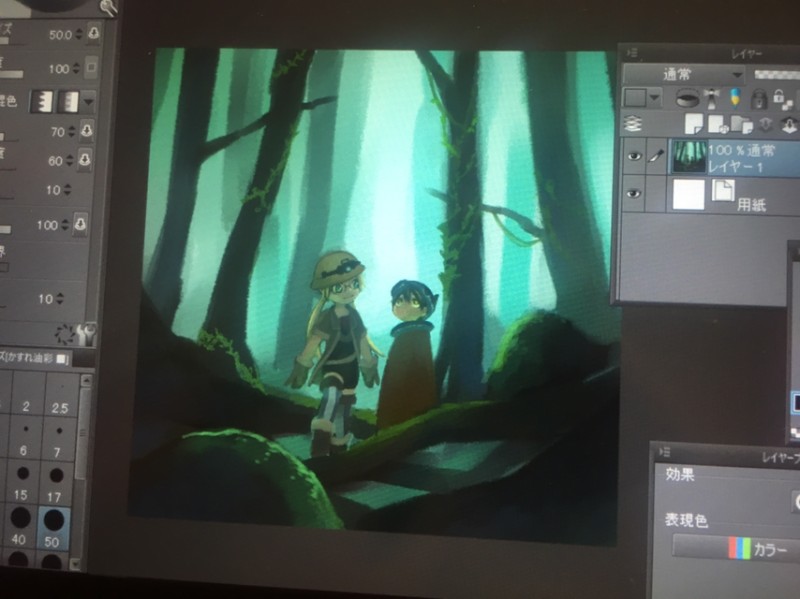Set layer as draft with pencil icon
This screenshot has height=599, width=800.
pyautogui.click(x=734, y=97)
